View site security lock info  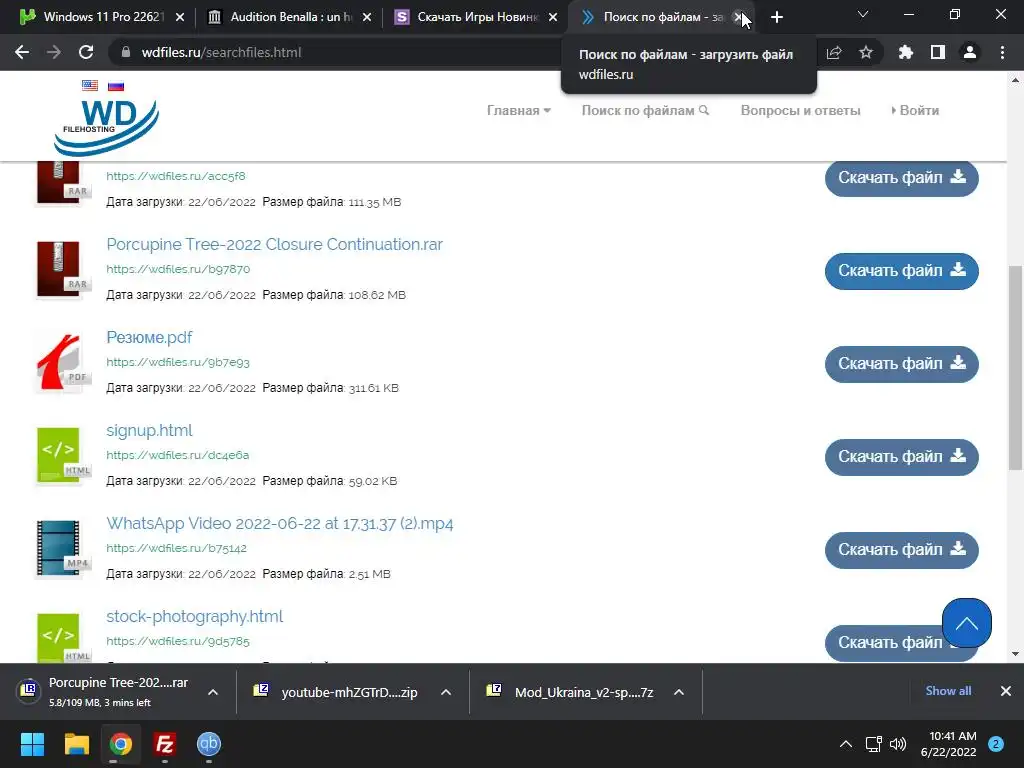click(125, 52)
